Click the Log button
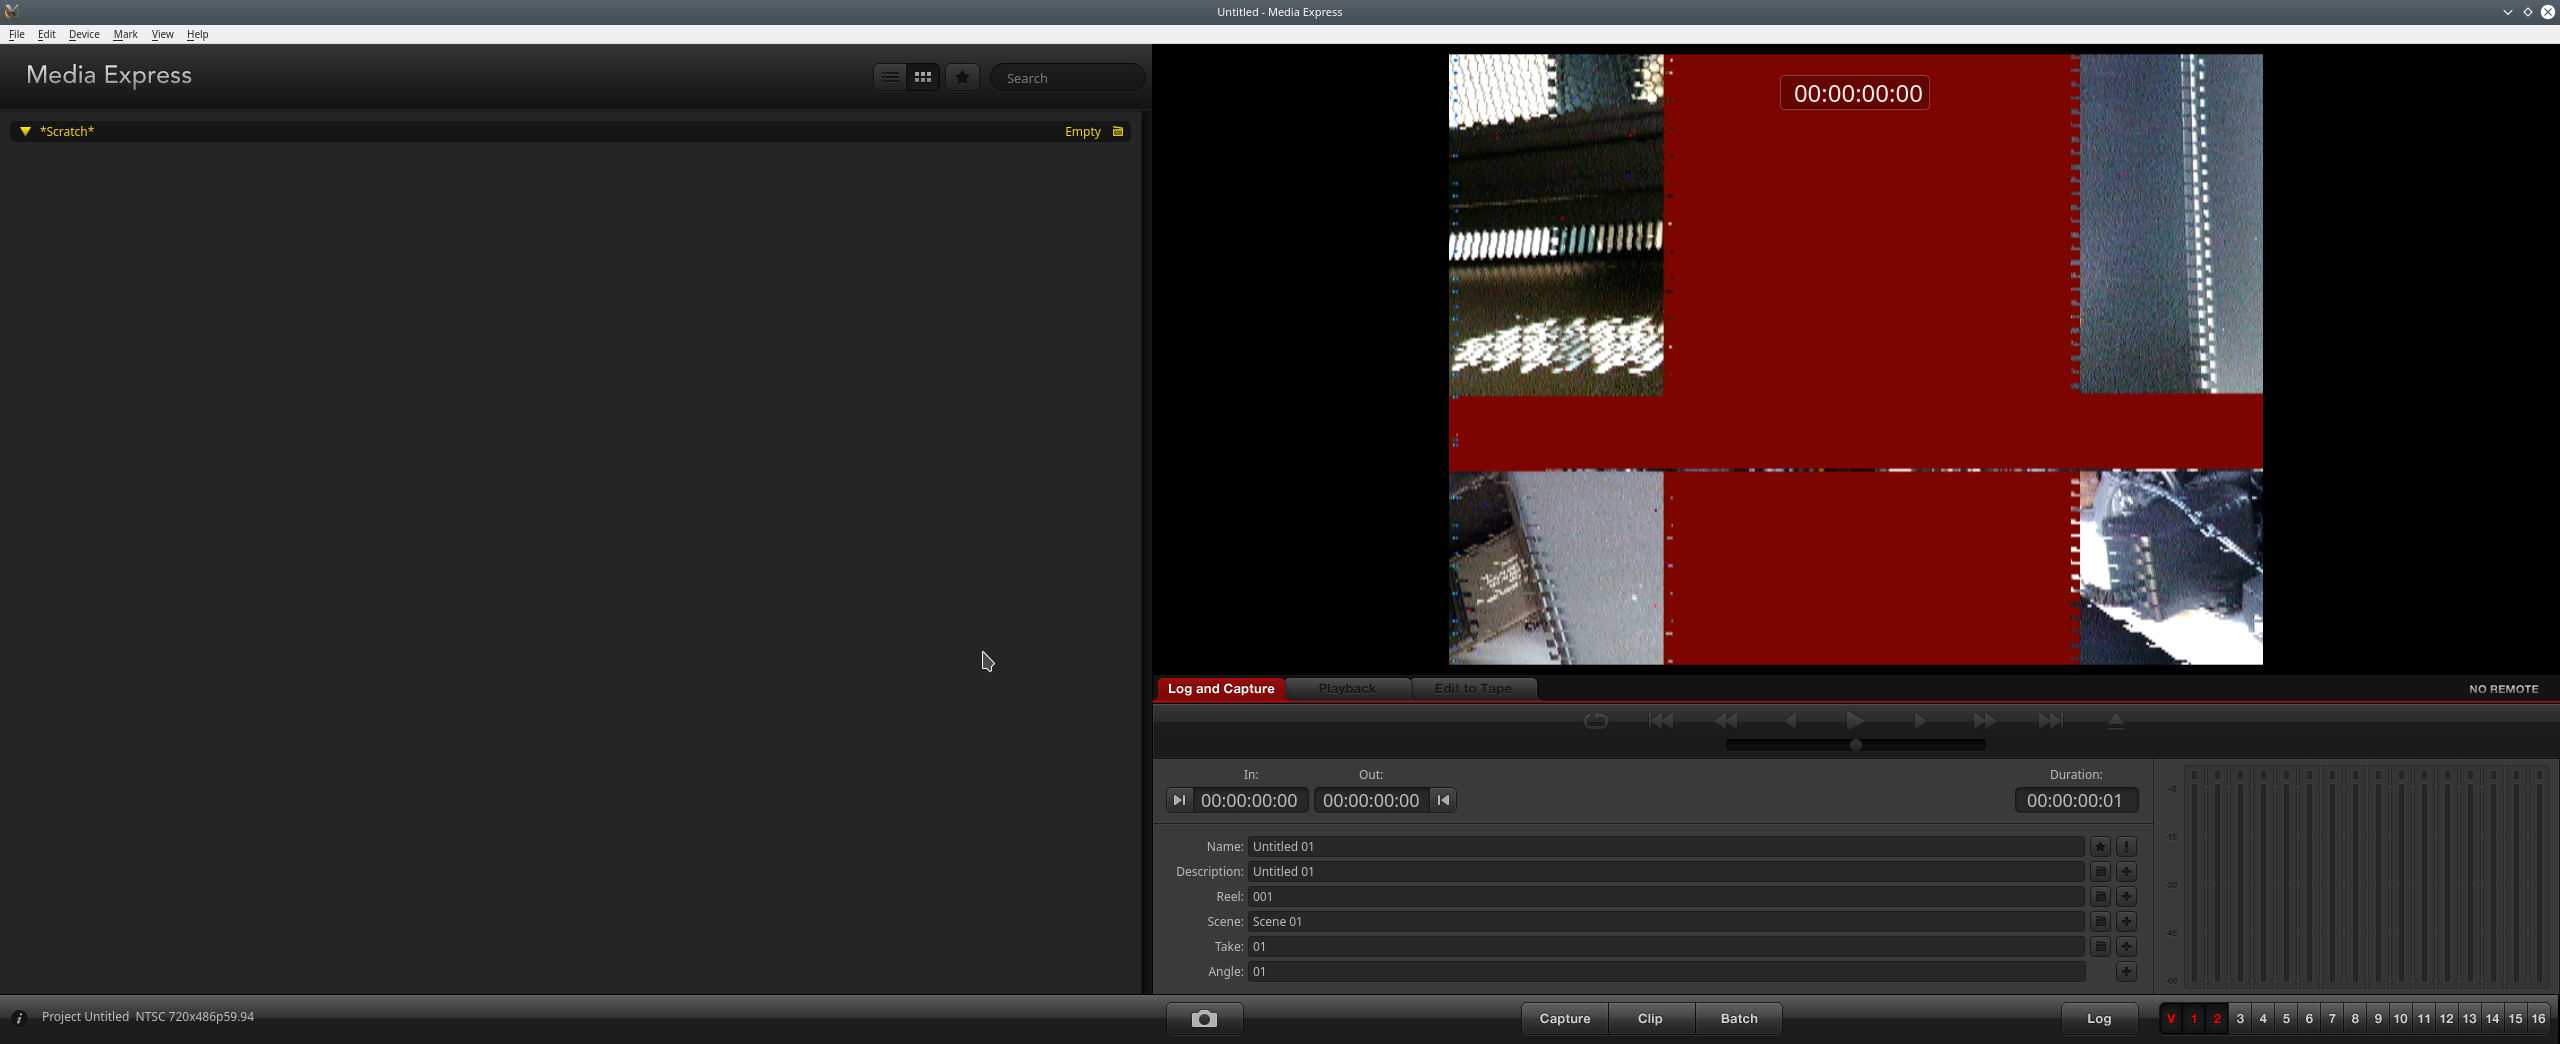Image resolution: width=2560 pixels, height=1044 pixels. point(2099,1019)
